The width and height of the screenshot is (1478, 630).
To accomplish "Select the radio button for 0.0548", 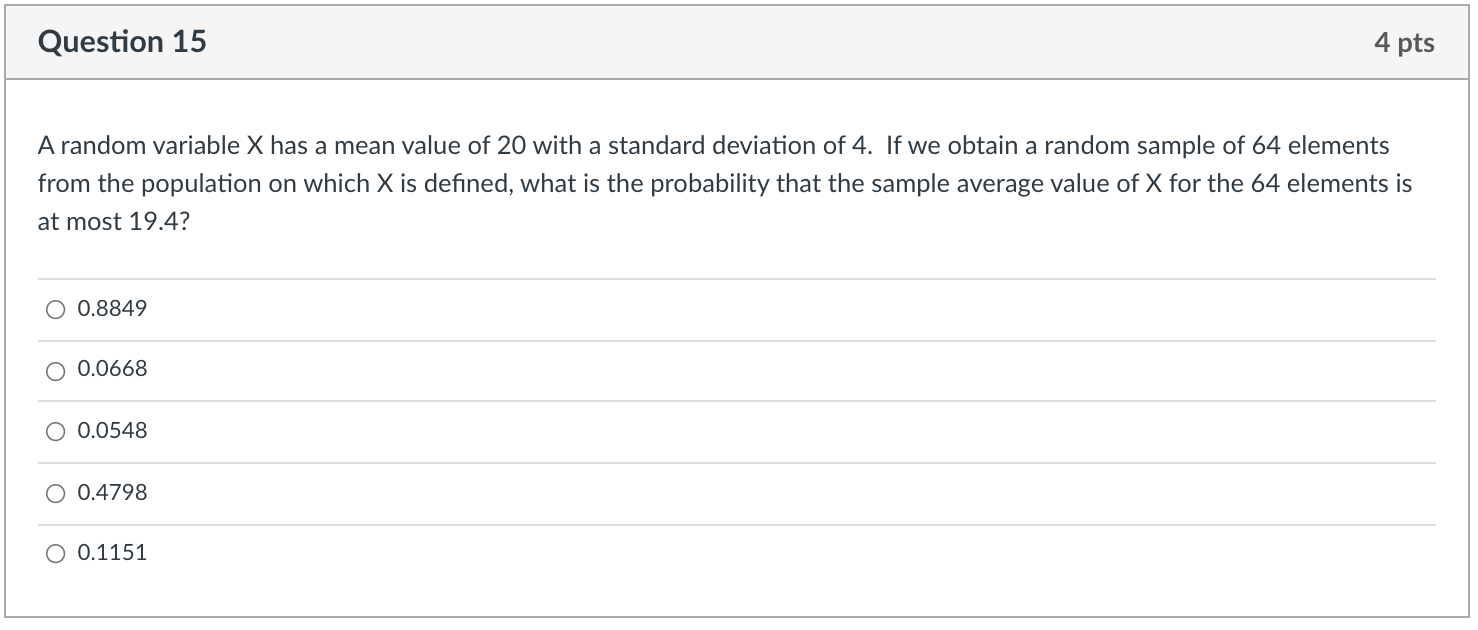I will coord(56,431).
